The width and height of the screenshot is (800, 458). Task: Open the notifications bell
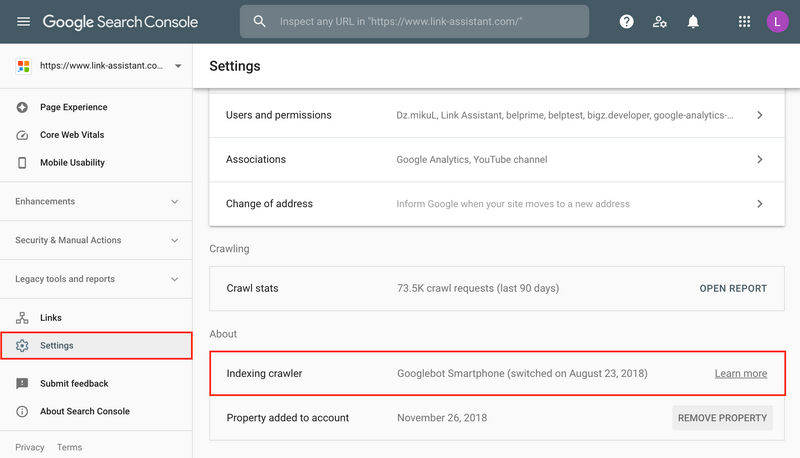pos(693,21)
